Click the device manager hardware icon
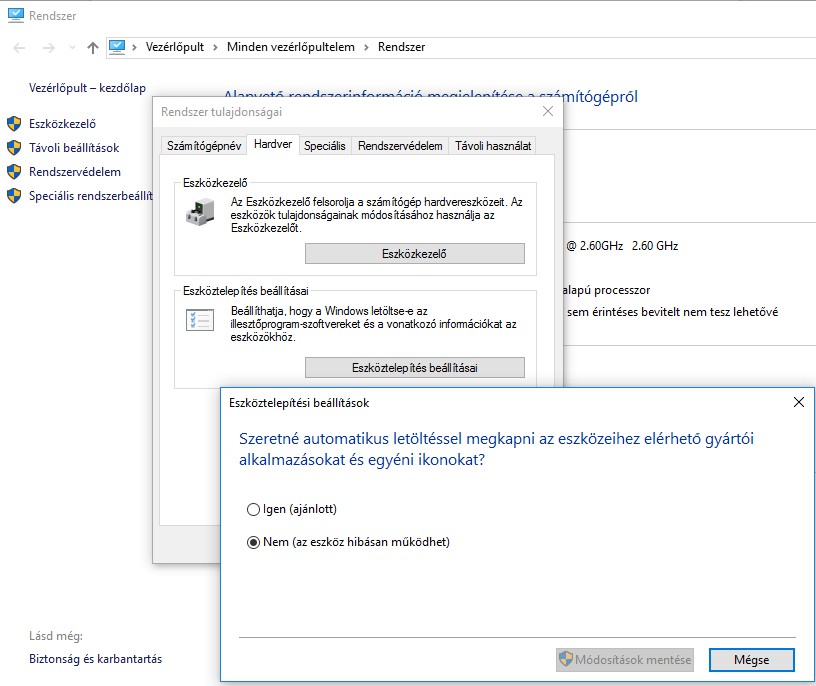Image resolution: width=816 pixels, height=686 pixels. click(200, 212)
